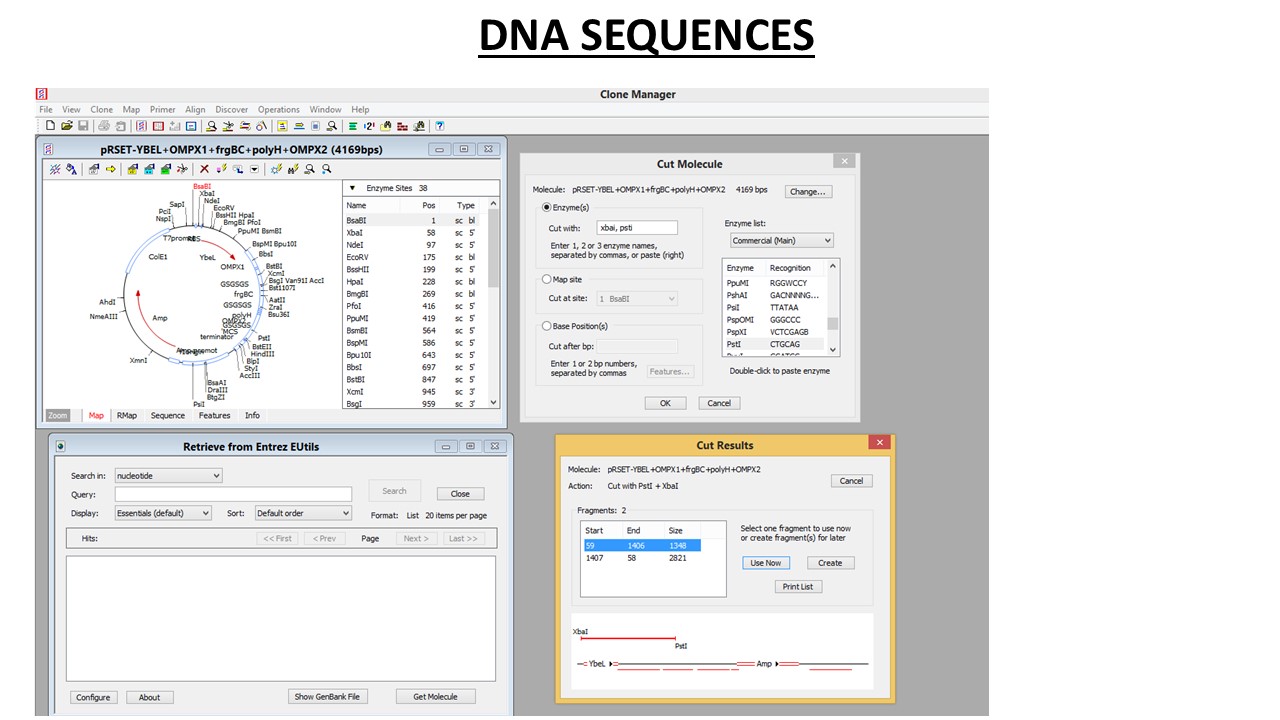Open the Sort Default order dropdown
1280x720 pixels.
coord(303,513)
